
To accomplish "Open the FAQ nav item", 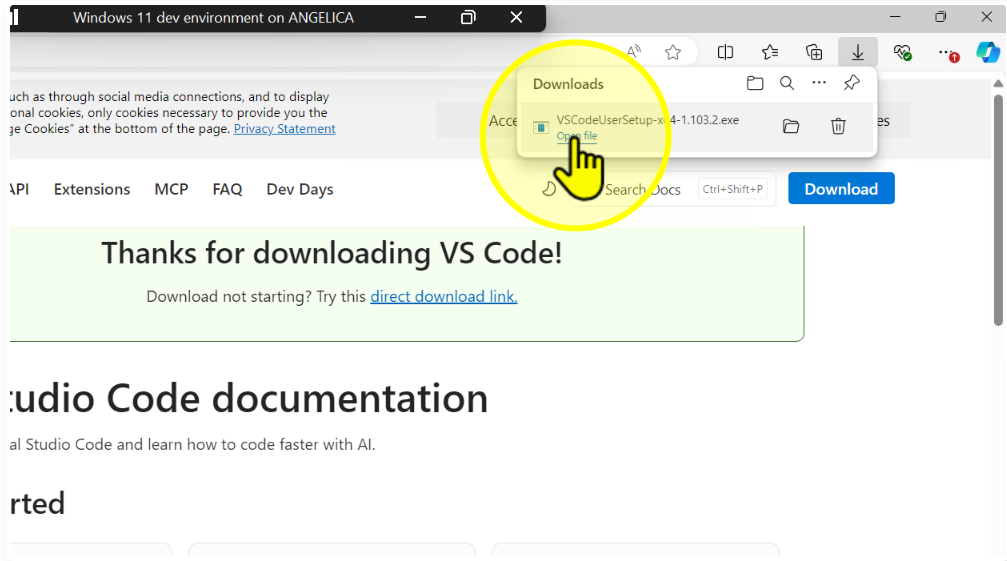I will (227, 189).
